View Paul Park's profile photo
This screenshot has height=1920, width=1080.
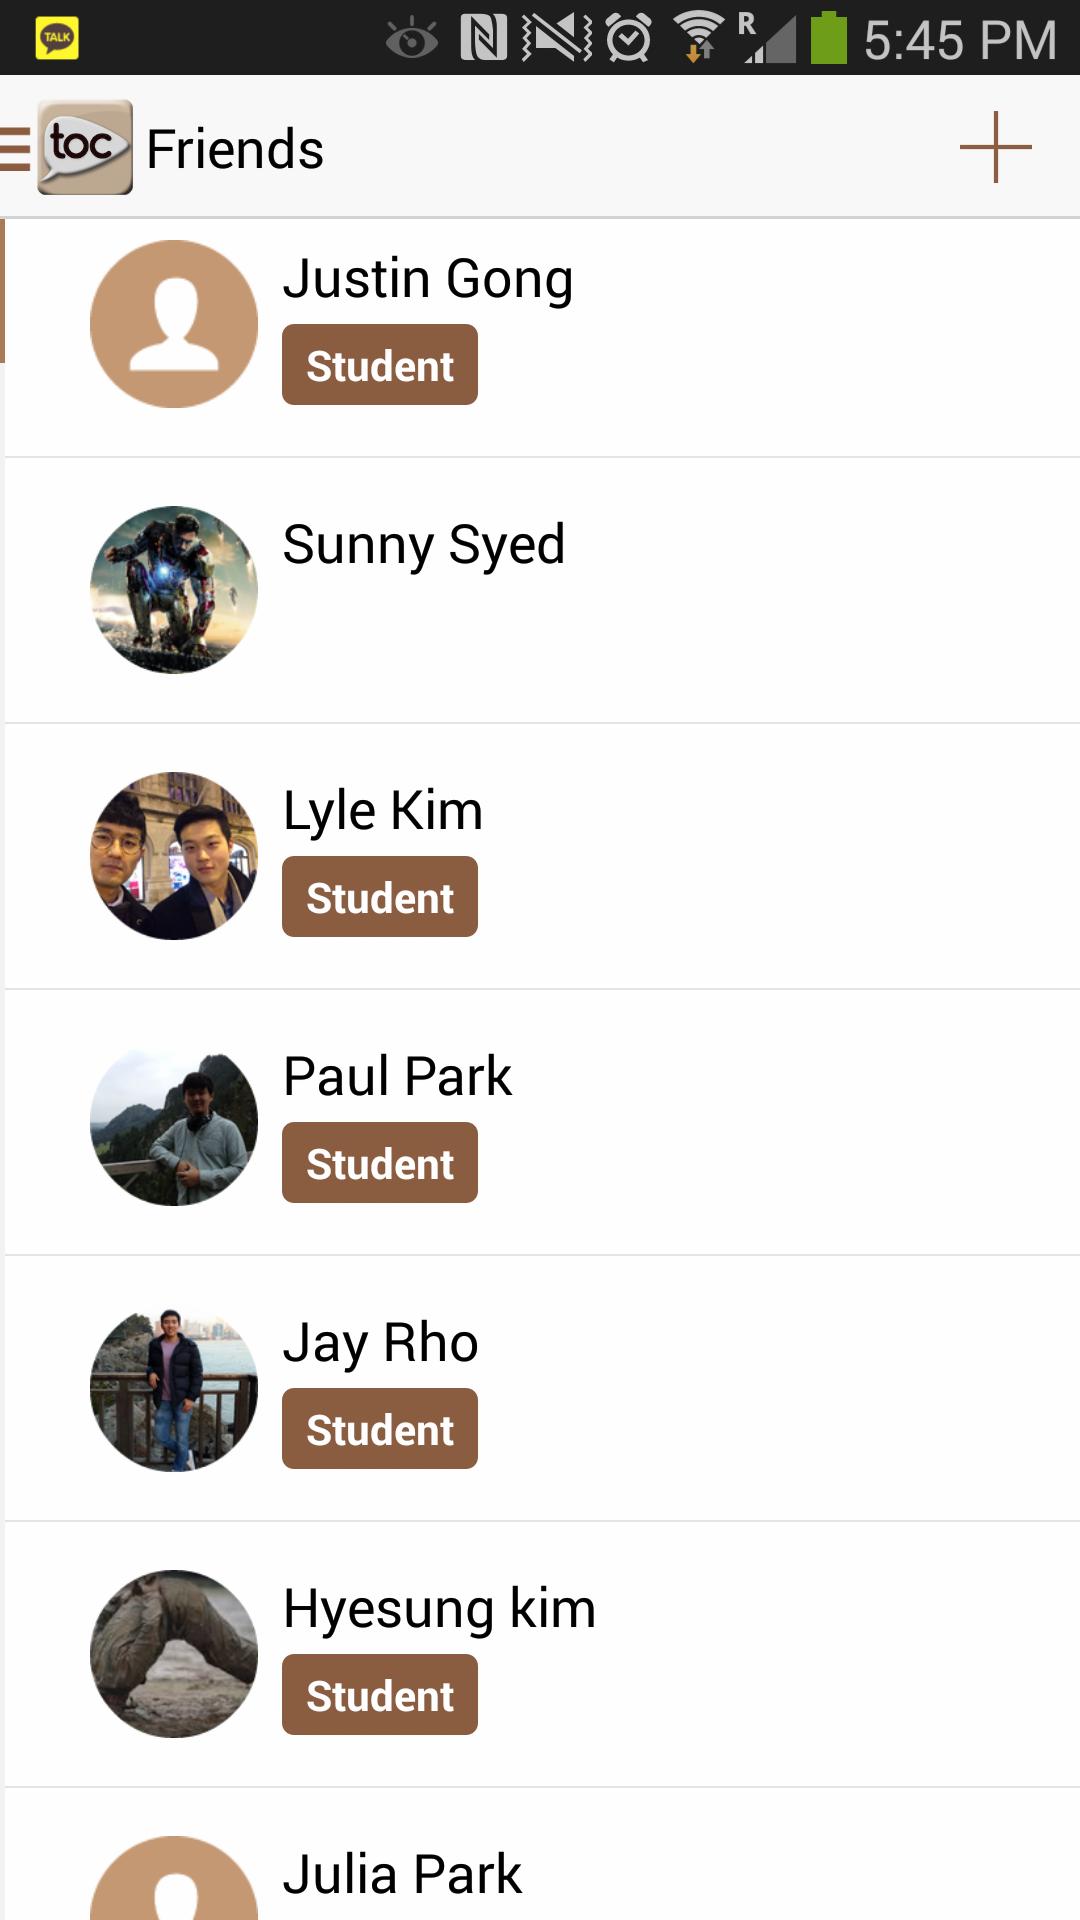(x=174, y=1122)
